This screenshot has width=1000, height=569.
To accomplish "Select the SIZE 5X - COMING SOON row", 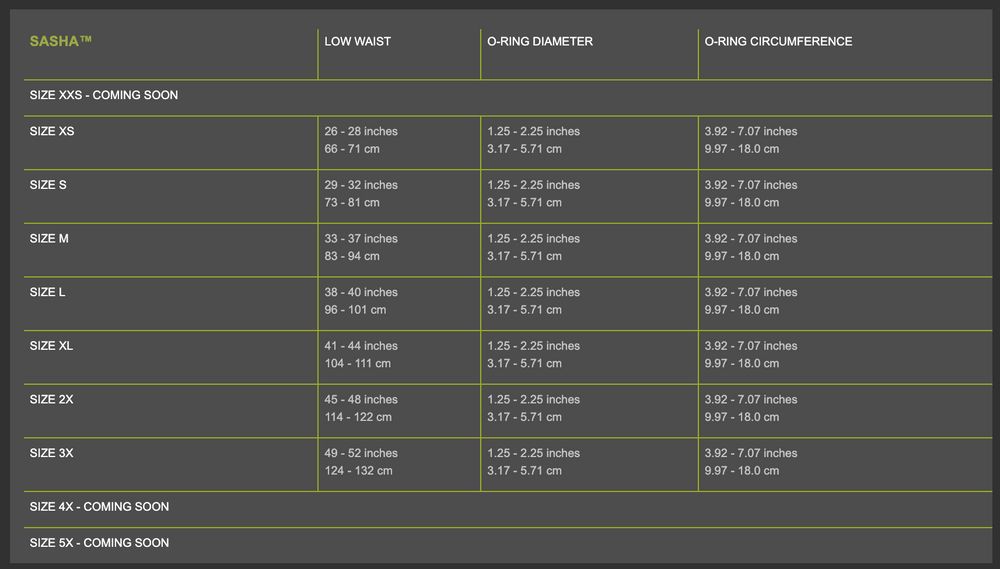I will [99, 543].
